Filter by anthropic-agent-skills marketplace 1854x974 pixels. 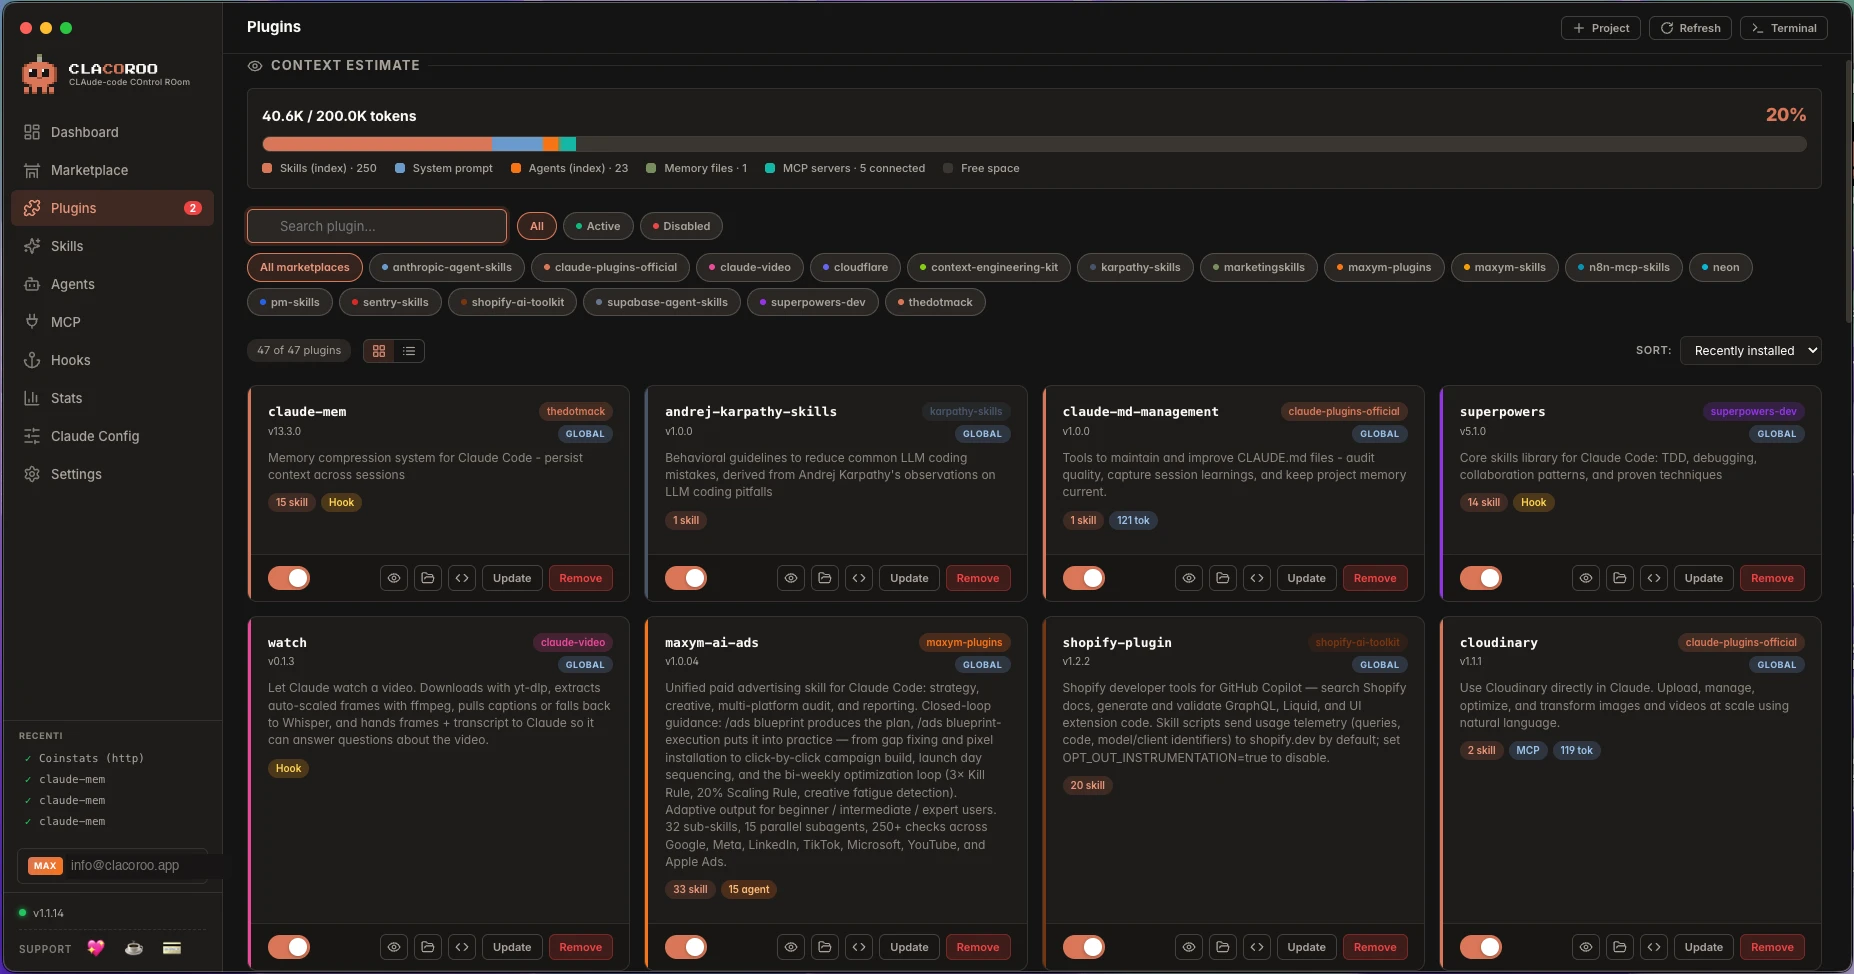click(447, 267)
